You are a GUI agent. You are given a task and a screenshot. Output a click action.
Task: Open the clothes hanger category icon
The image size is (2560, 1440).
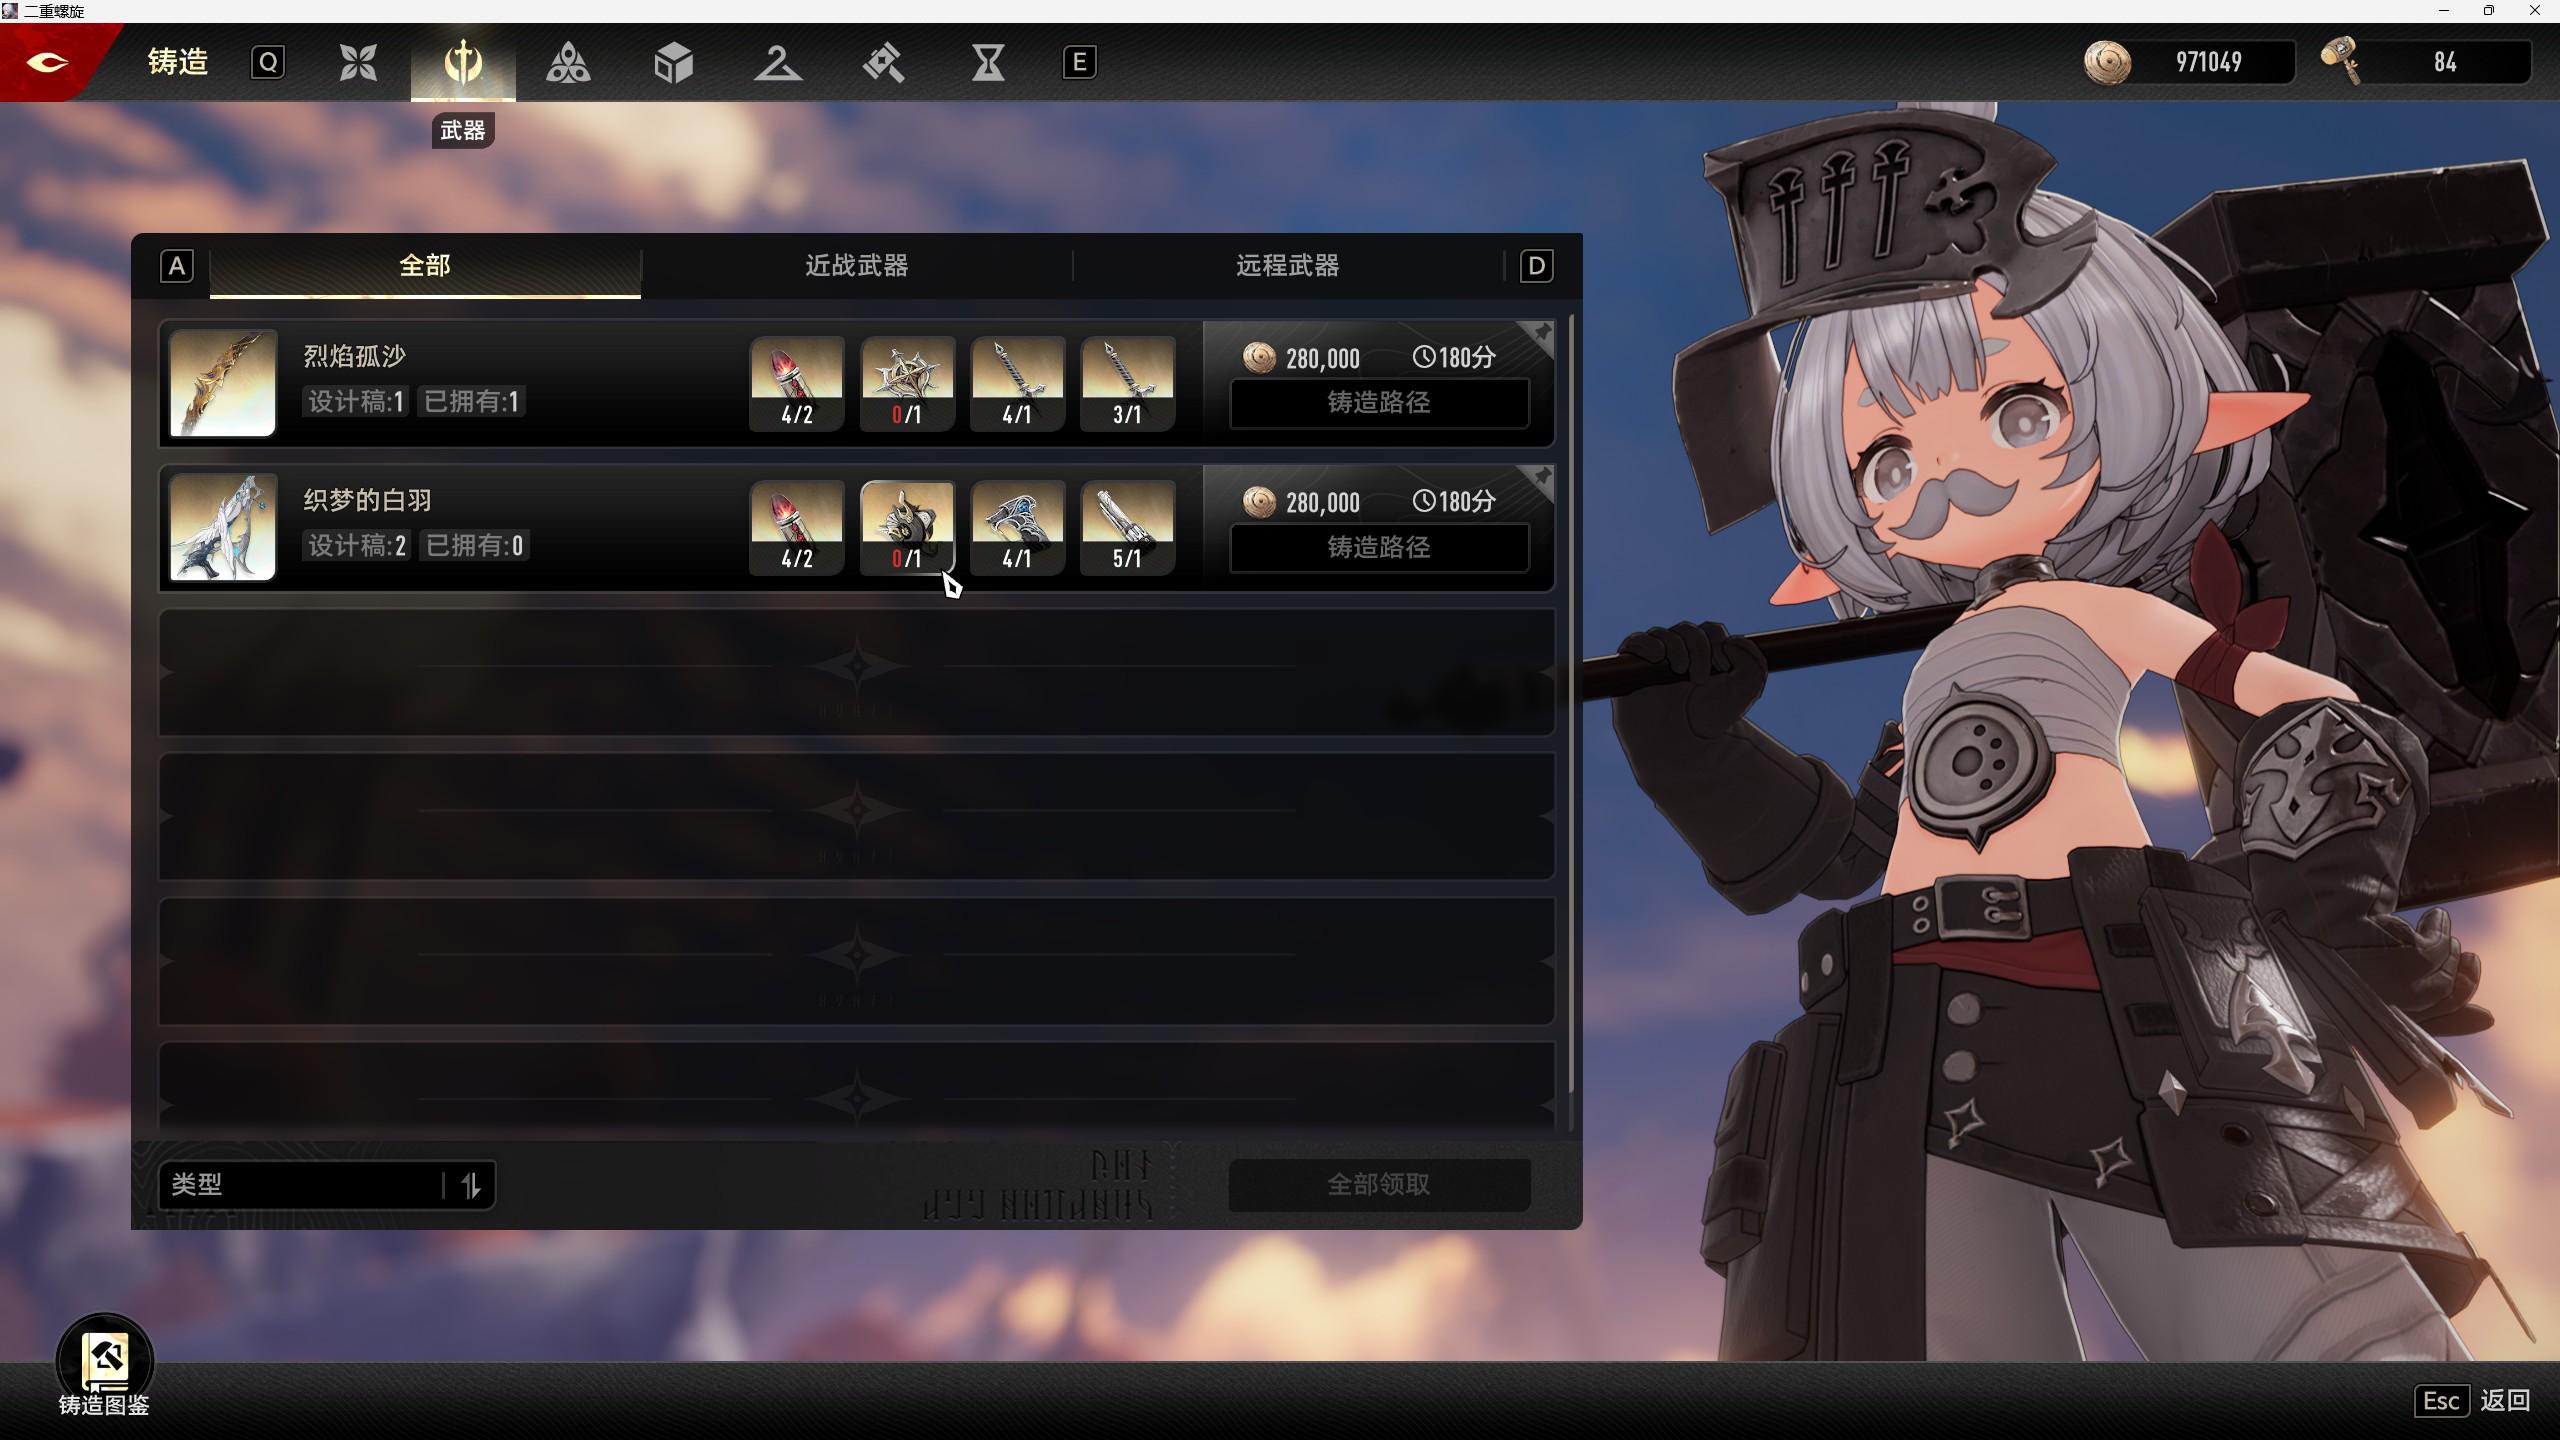pyautogui.click(x=778, y=63)
